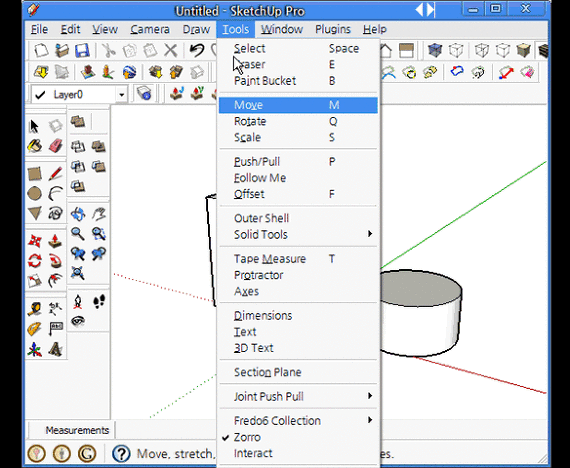Viewport: 570px width, 468px height.
Task: Choose Paint Bucket from the Tools menu
Action: pyautogui.click(x=298, y=81)
